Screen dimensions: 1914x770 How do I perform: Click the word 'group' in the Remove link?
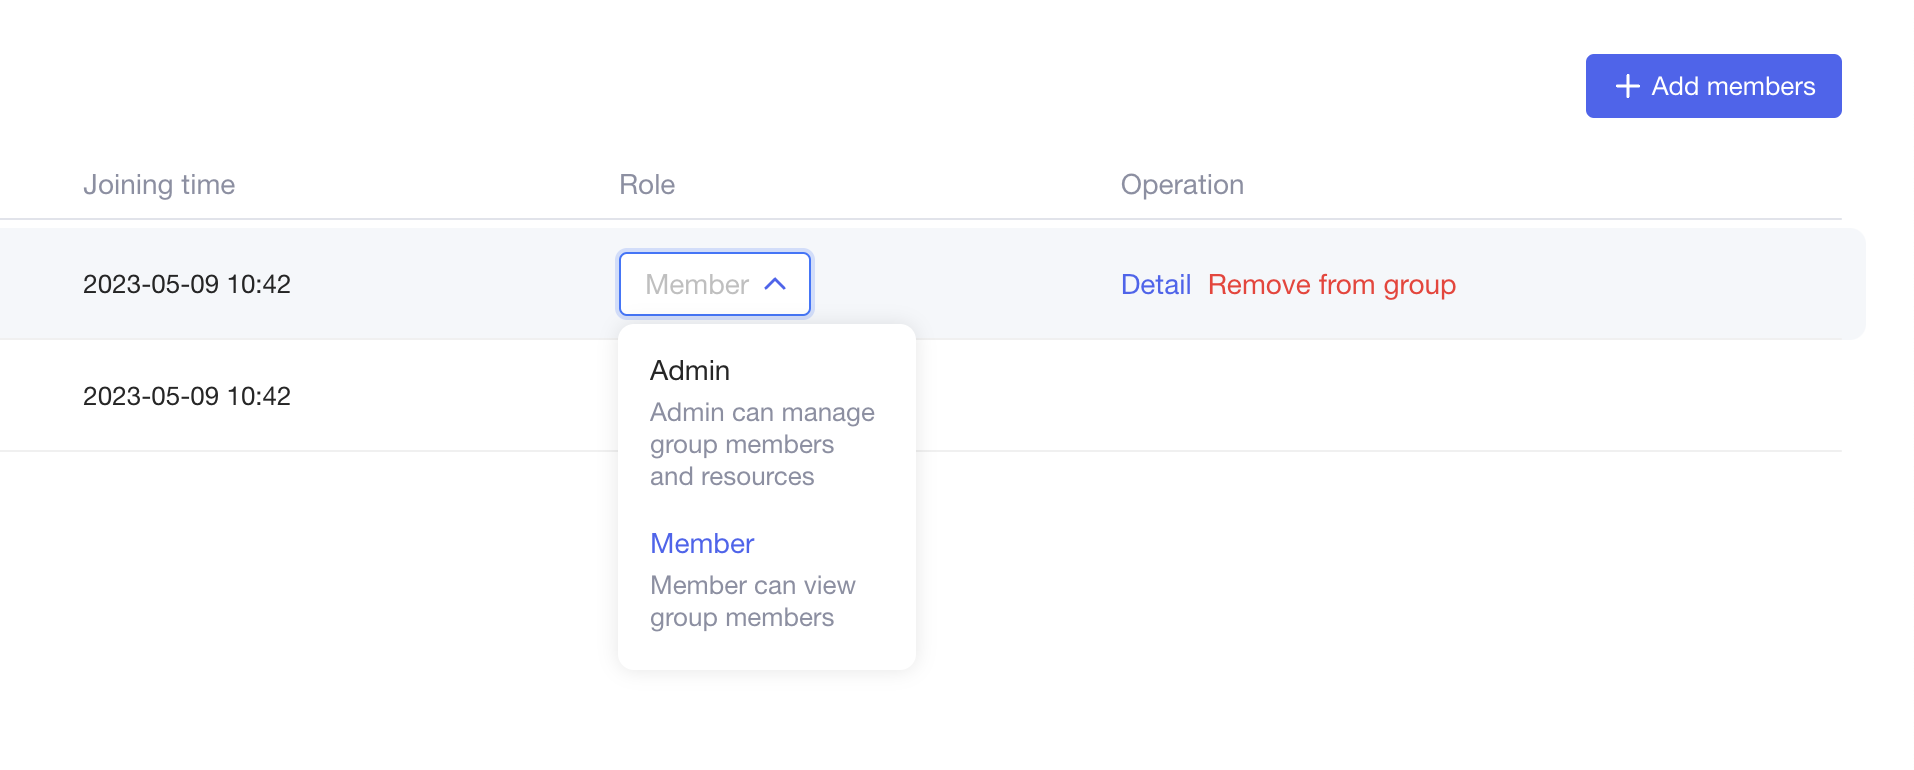pyautogui.click(x=1419, y=285)
